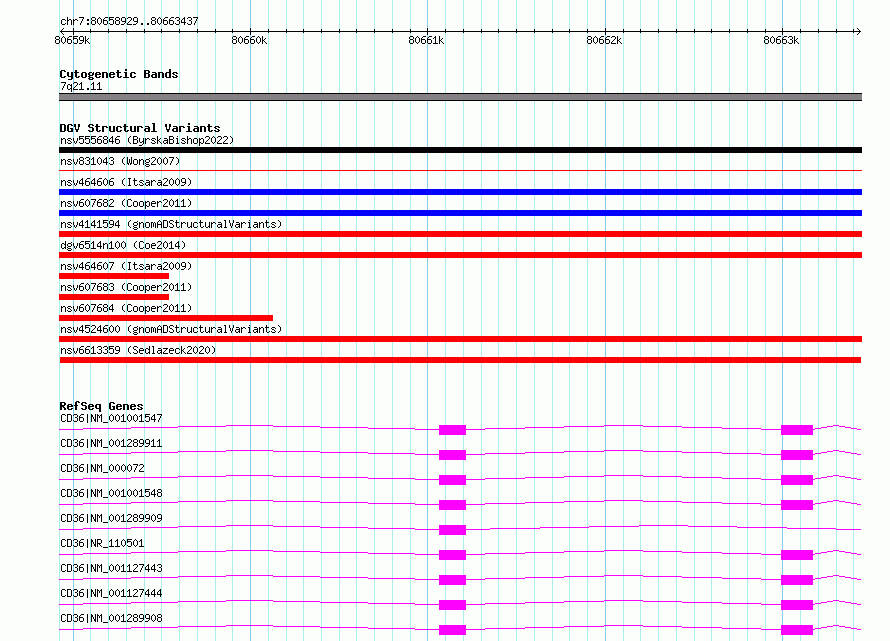The height and width of the screenshot is (641, 890).
Task: Click the CD36|NM_001127444 transcript label
Action: 111,593
